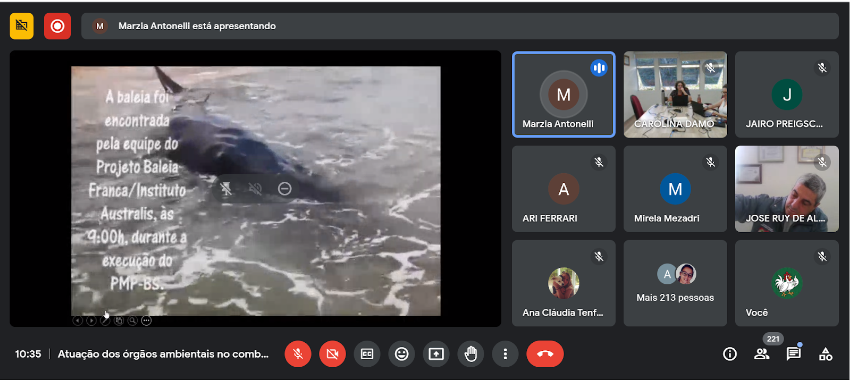Open the Mais 213 pessoas tile
This screenshot has width=852, height=380.
pos(675,283)
